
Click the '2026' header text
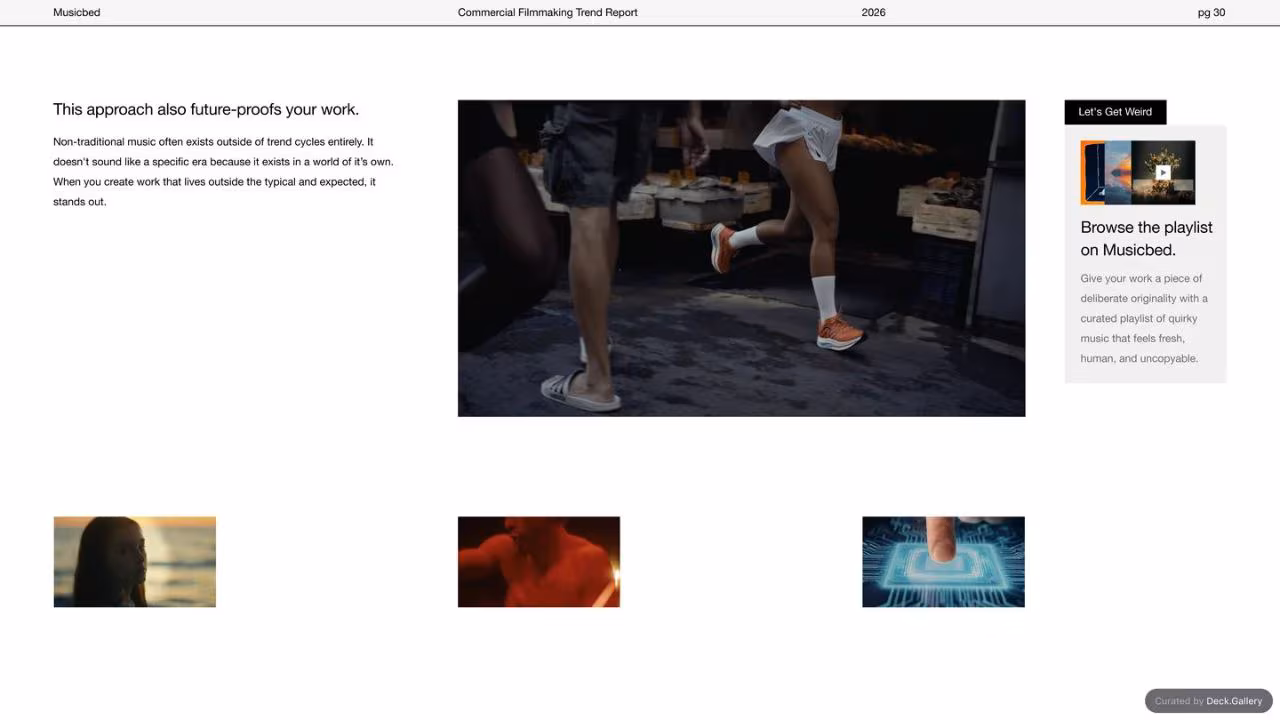tap(873, 13)
